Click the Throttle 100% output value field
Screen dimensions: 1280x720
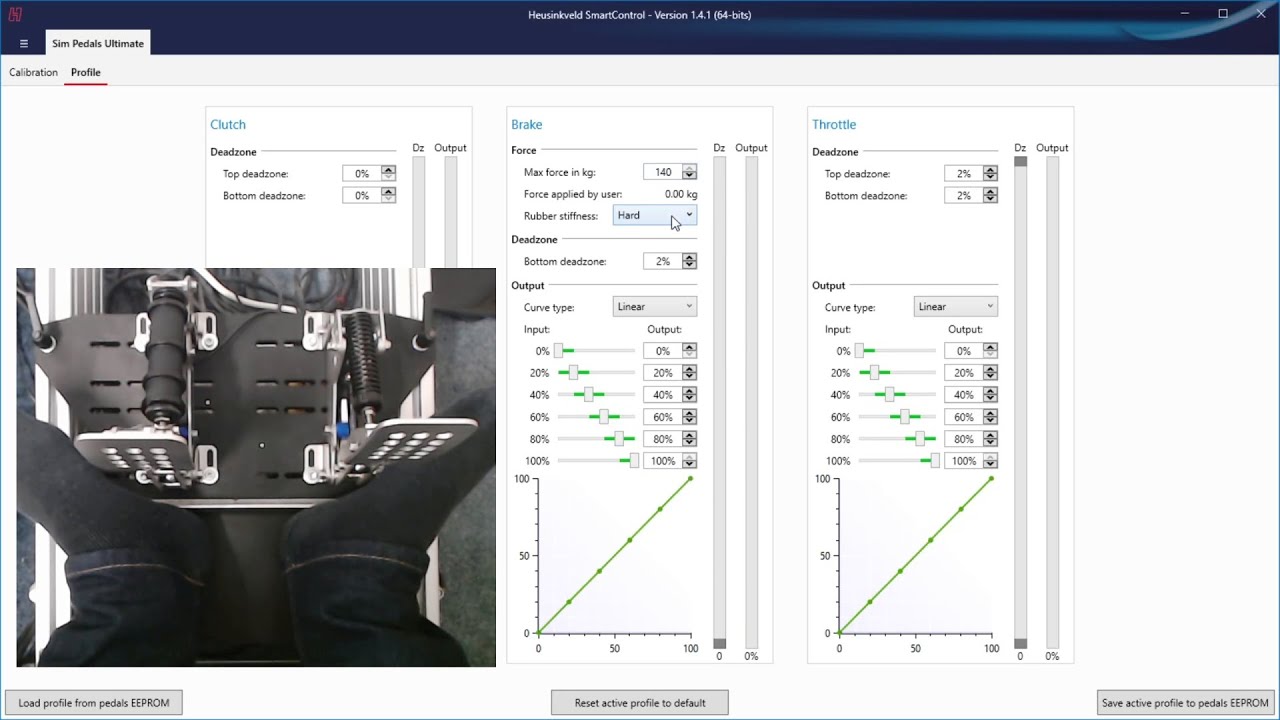pos(963,461)
